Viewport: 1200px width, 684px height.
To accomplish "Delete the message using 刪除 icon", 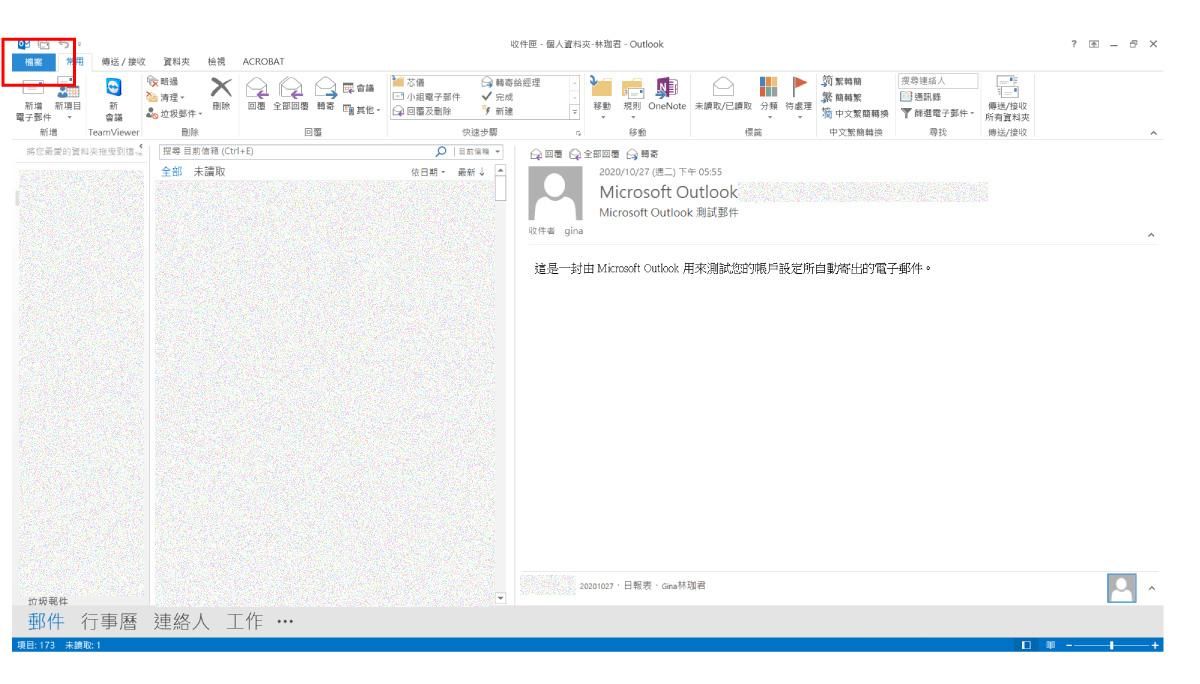I will coord(220,90).
